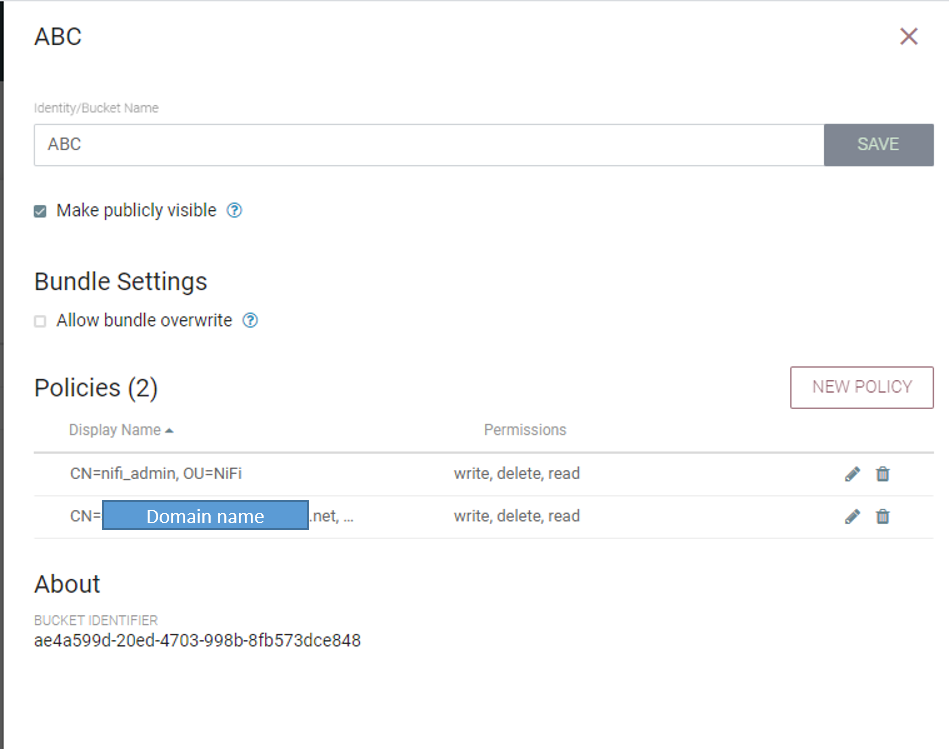Click the Bundle Settings section heading
This screenshot has height=749, width=949.
(x=120, y=281)
